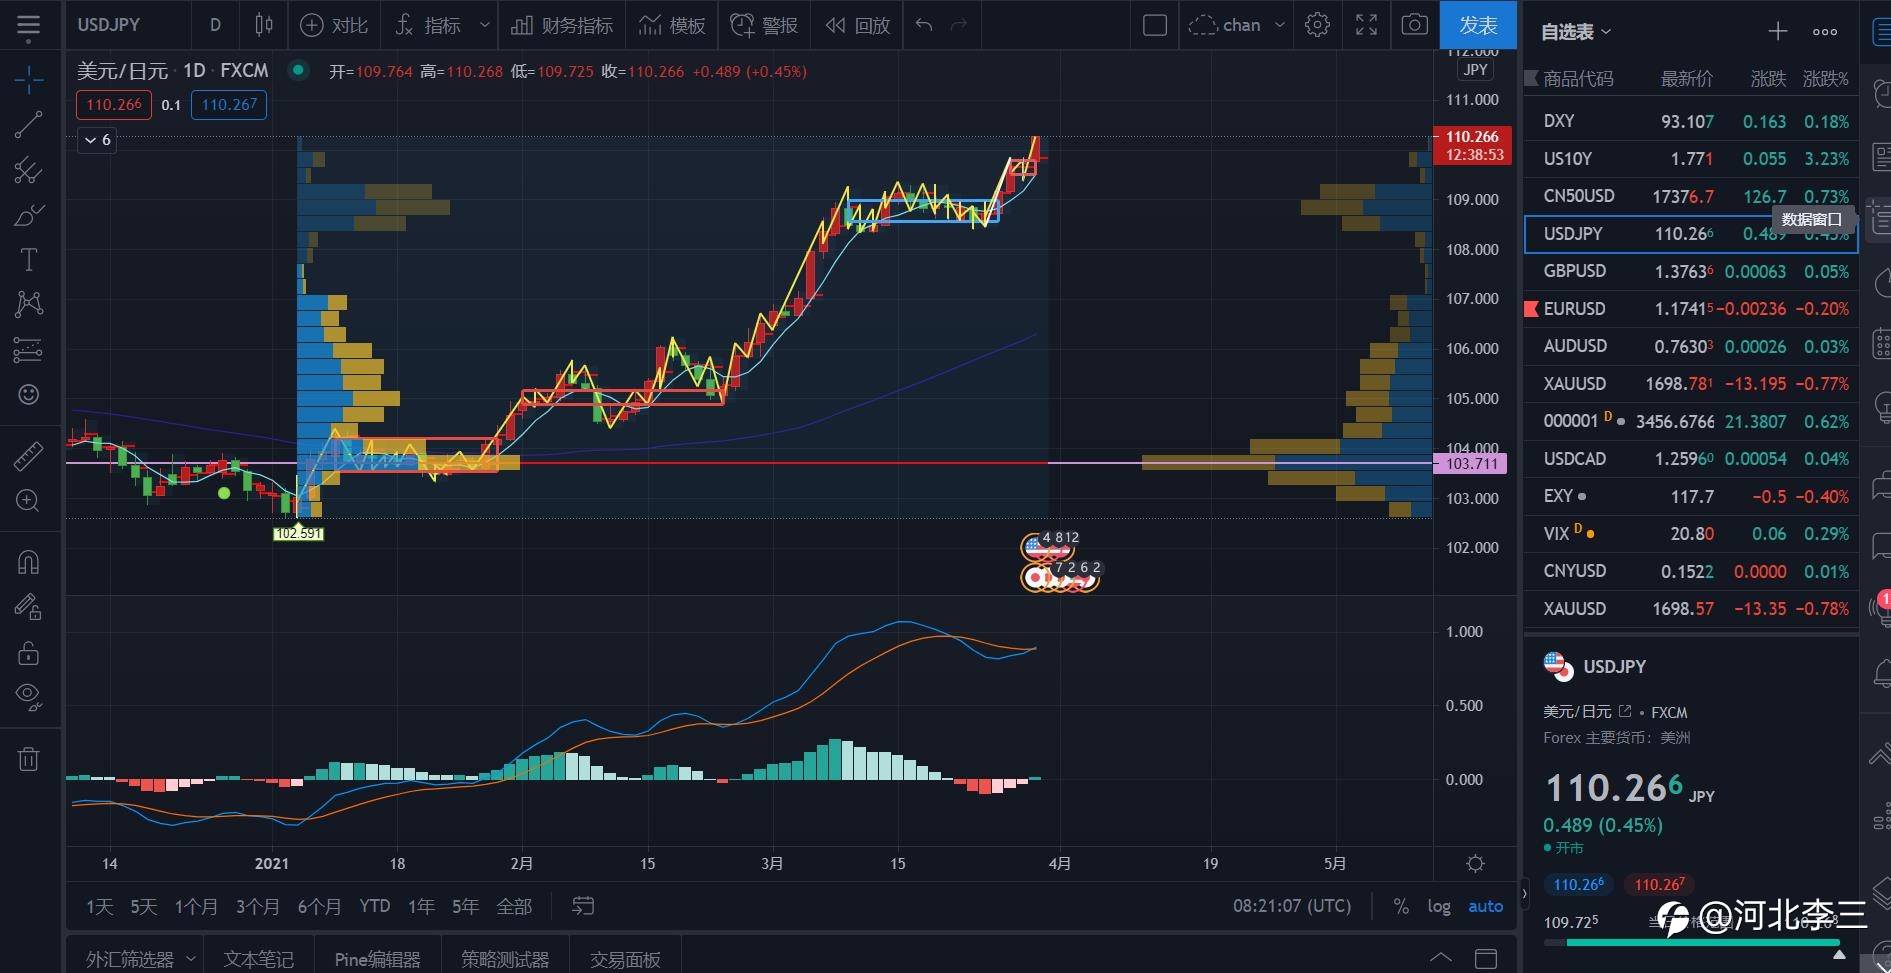Add a symbol to the watchlist
This screenshot has height=973, width=1891.
tap(1777, 32)
